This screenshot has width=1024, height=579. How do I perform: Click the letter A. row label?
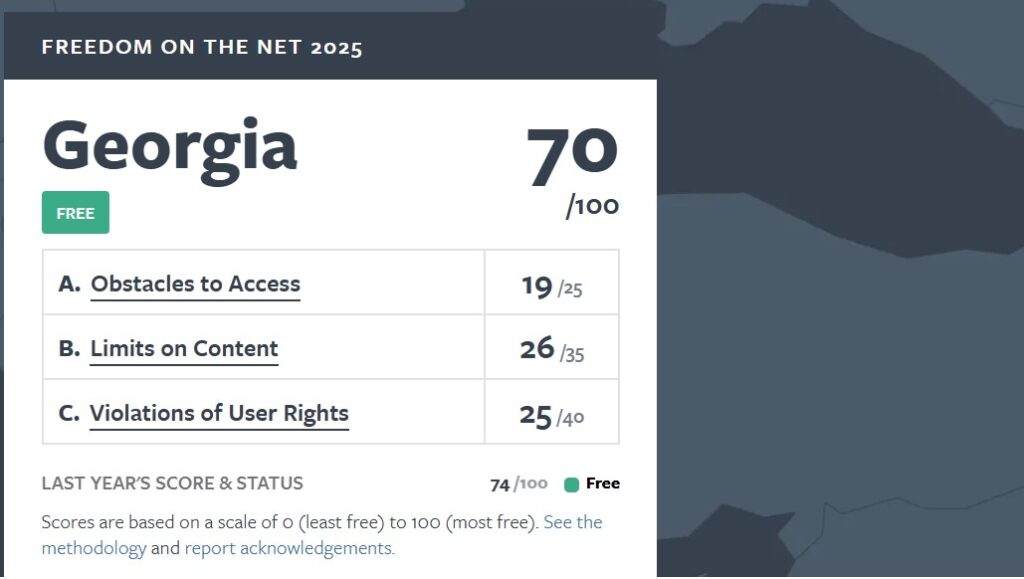(x=69, y=284)
